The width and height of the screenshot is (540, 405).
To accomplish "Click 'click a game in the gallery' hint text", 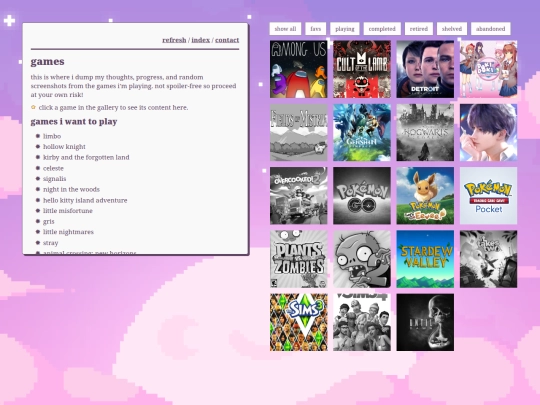I will click(x=113, y=107).
